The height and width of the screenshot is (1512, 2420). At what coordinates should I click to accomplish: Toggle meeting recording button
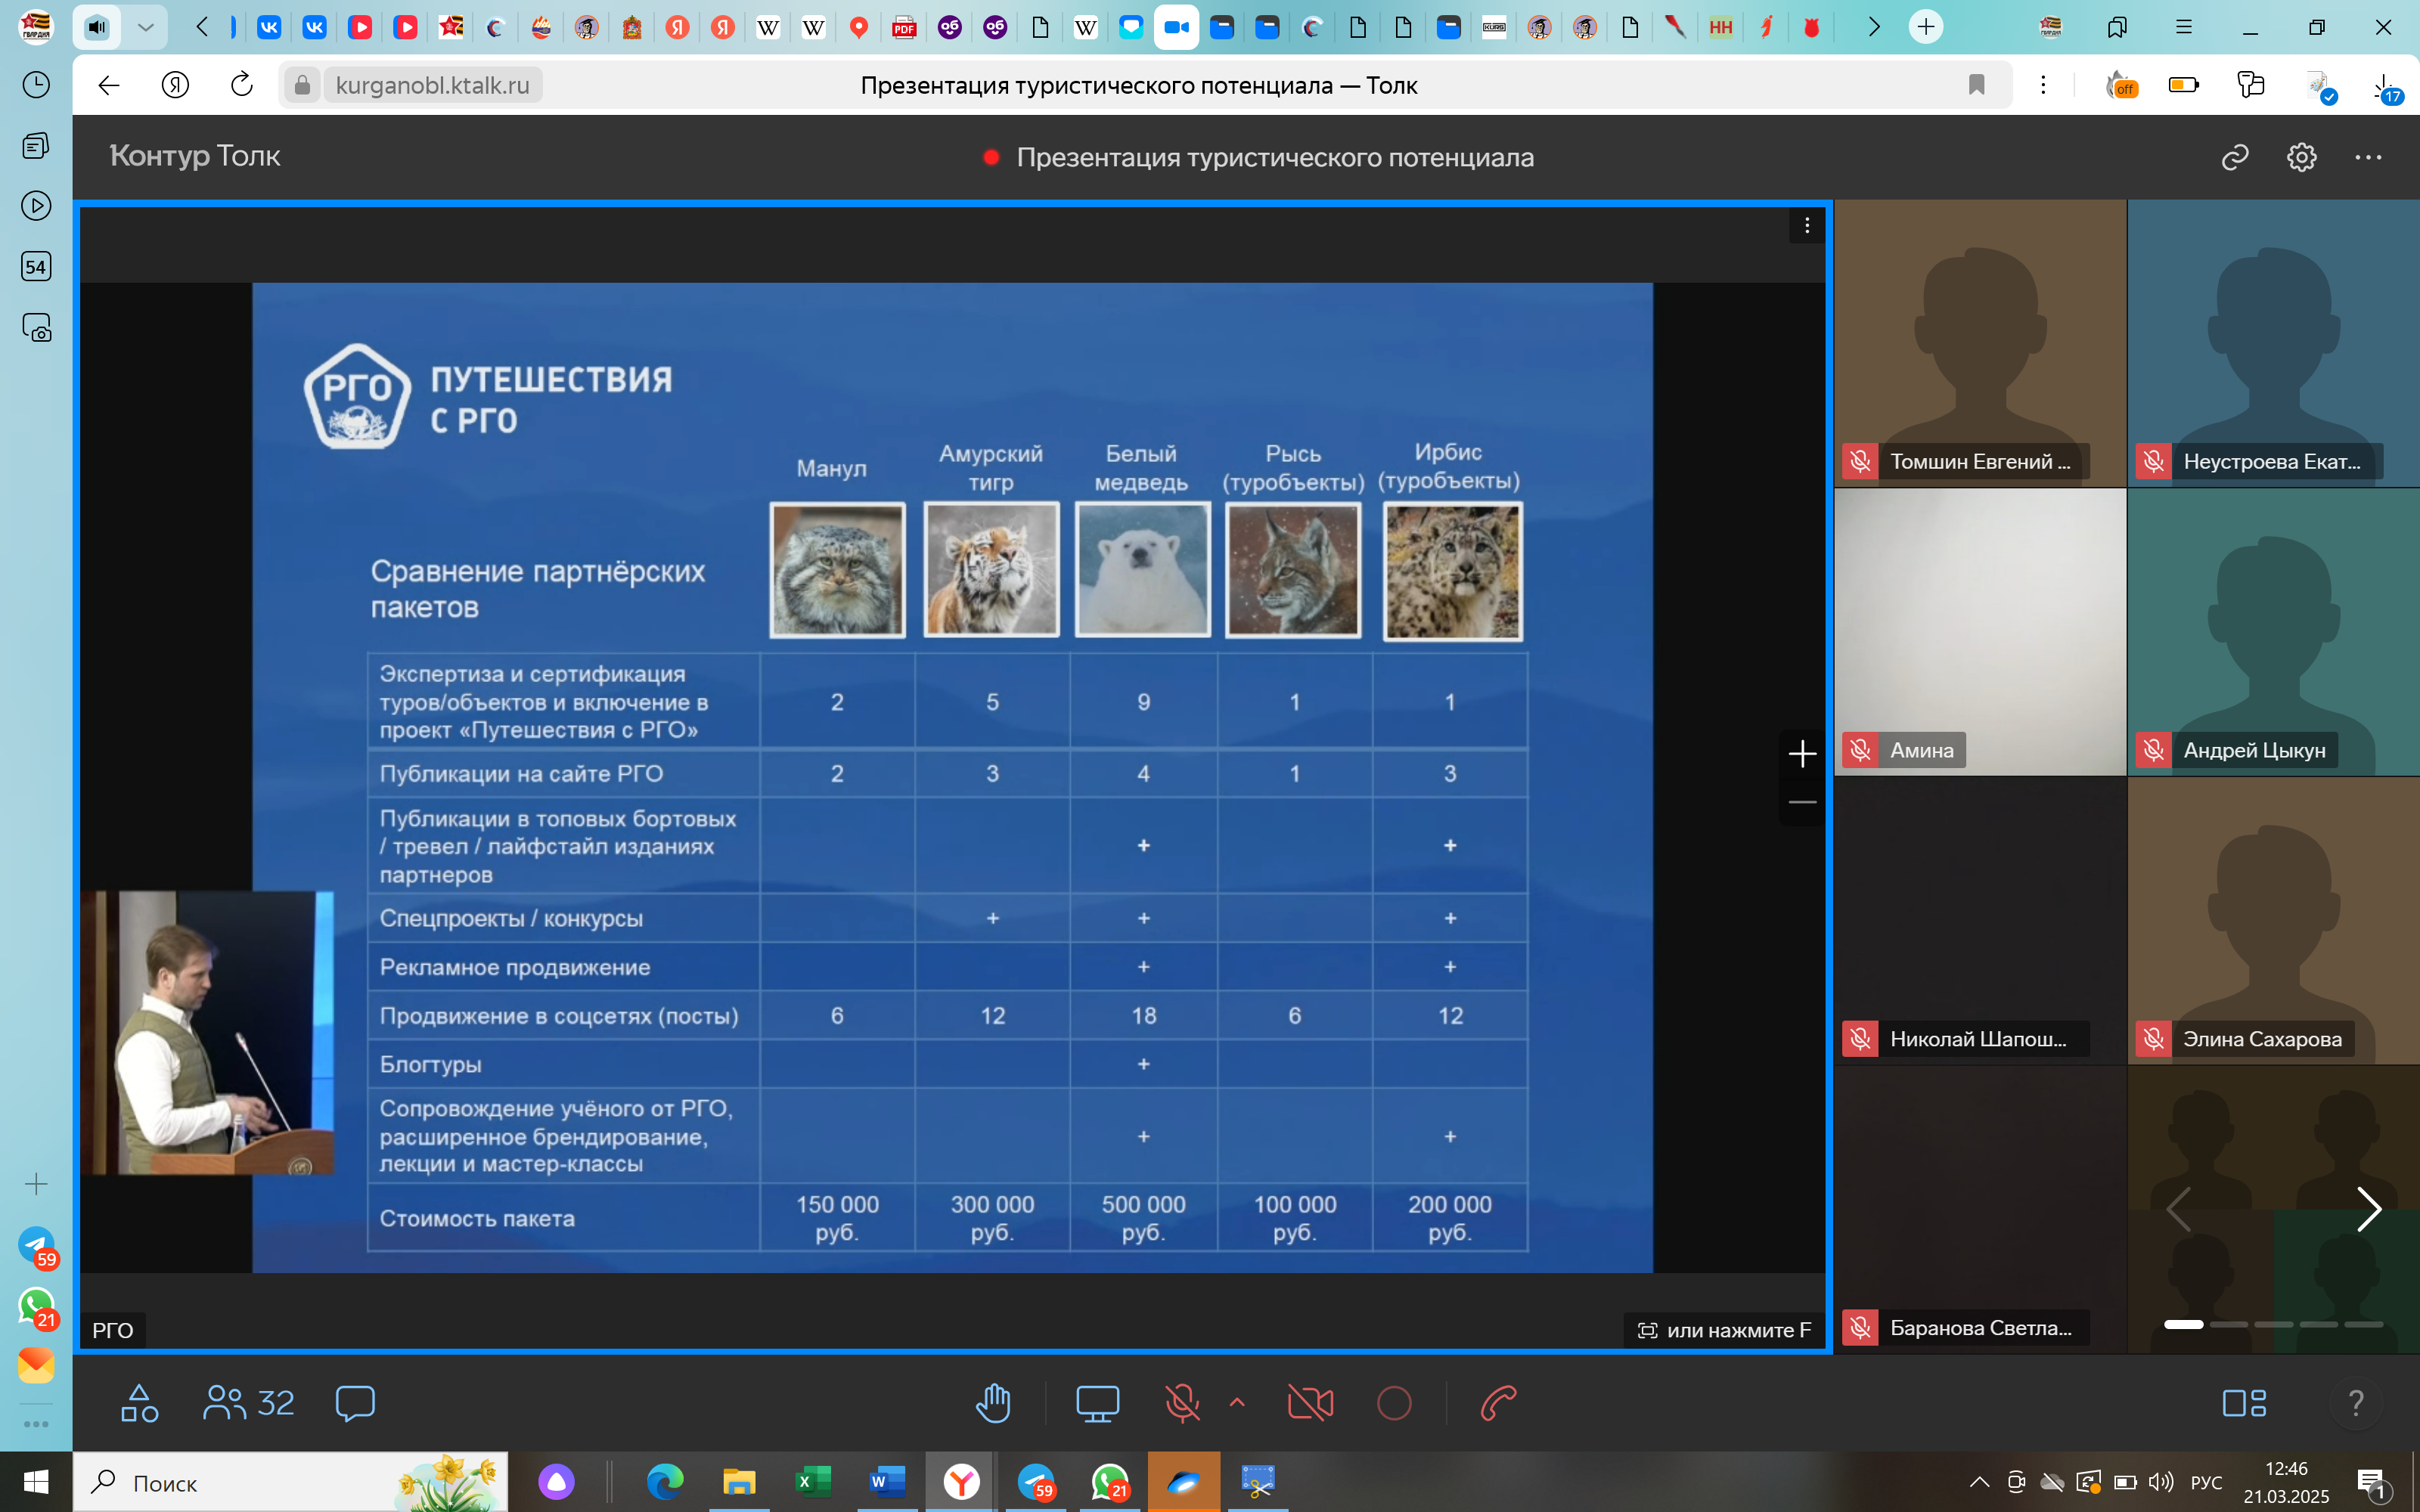click(1394, 1403)
